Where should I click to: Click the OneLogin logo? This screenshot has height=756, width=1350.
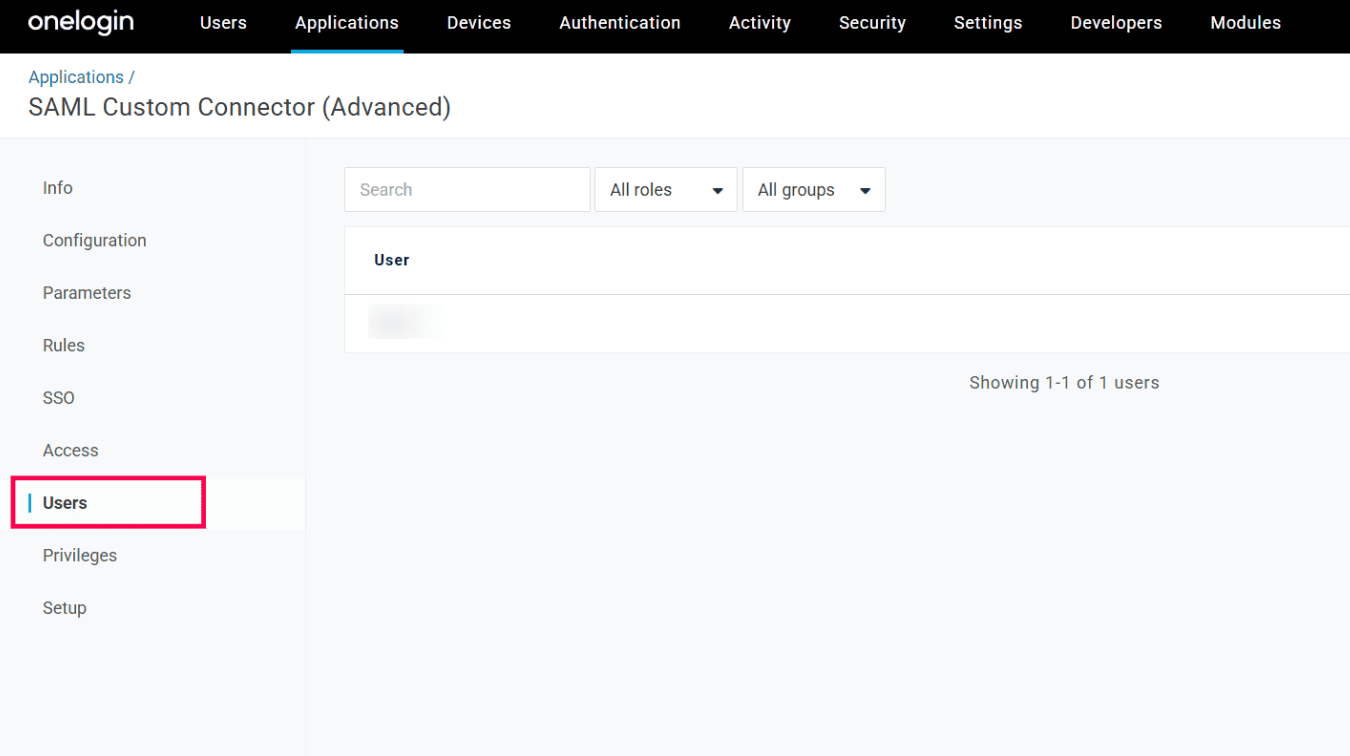tap(80, 22)
